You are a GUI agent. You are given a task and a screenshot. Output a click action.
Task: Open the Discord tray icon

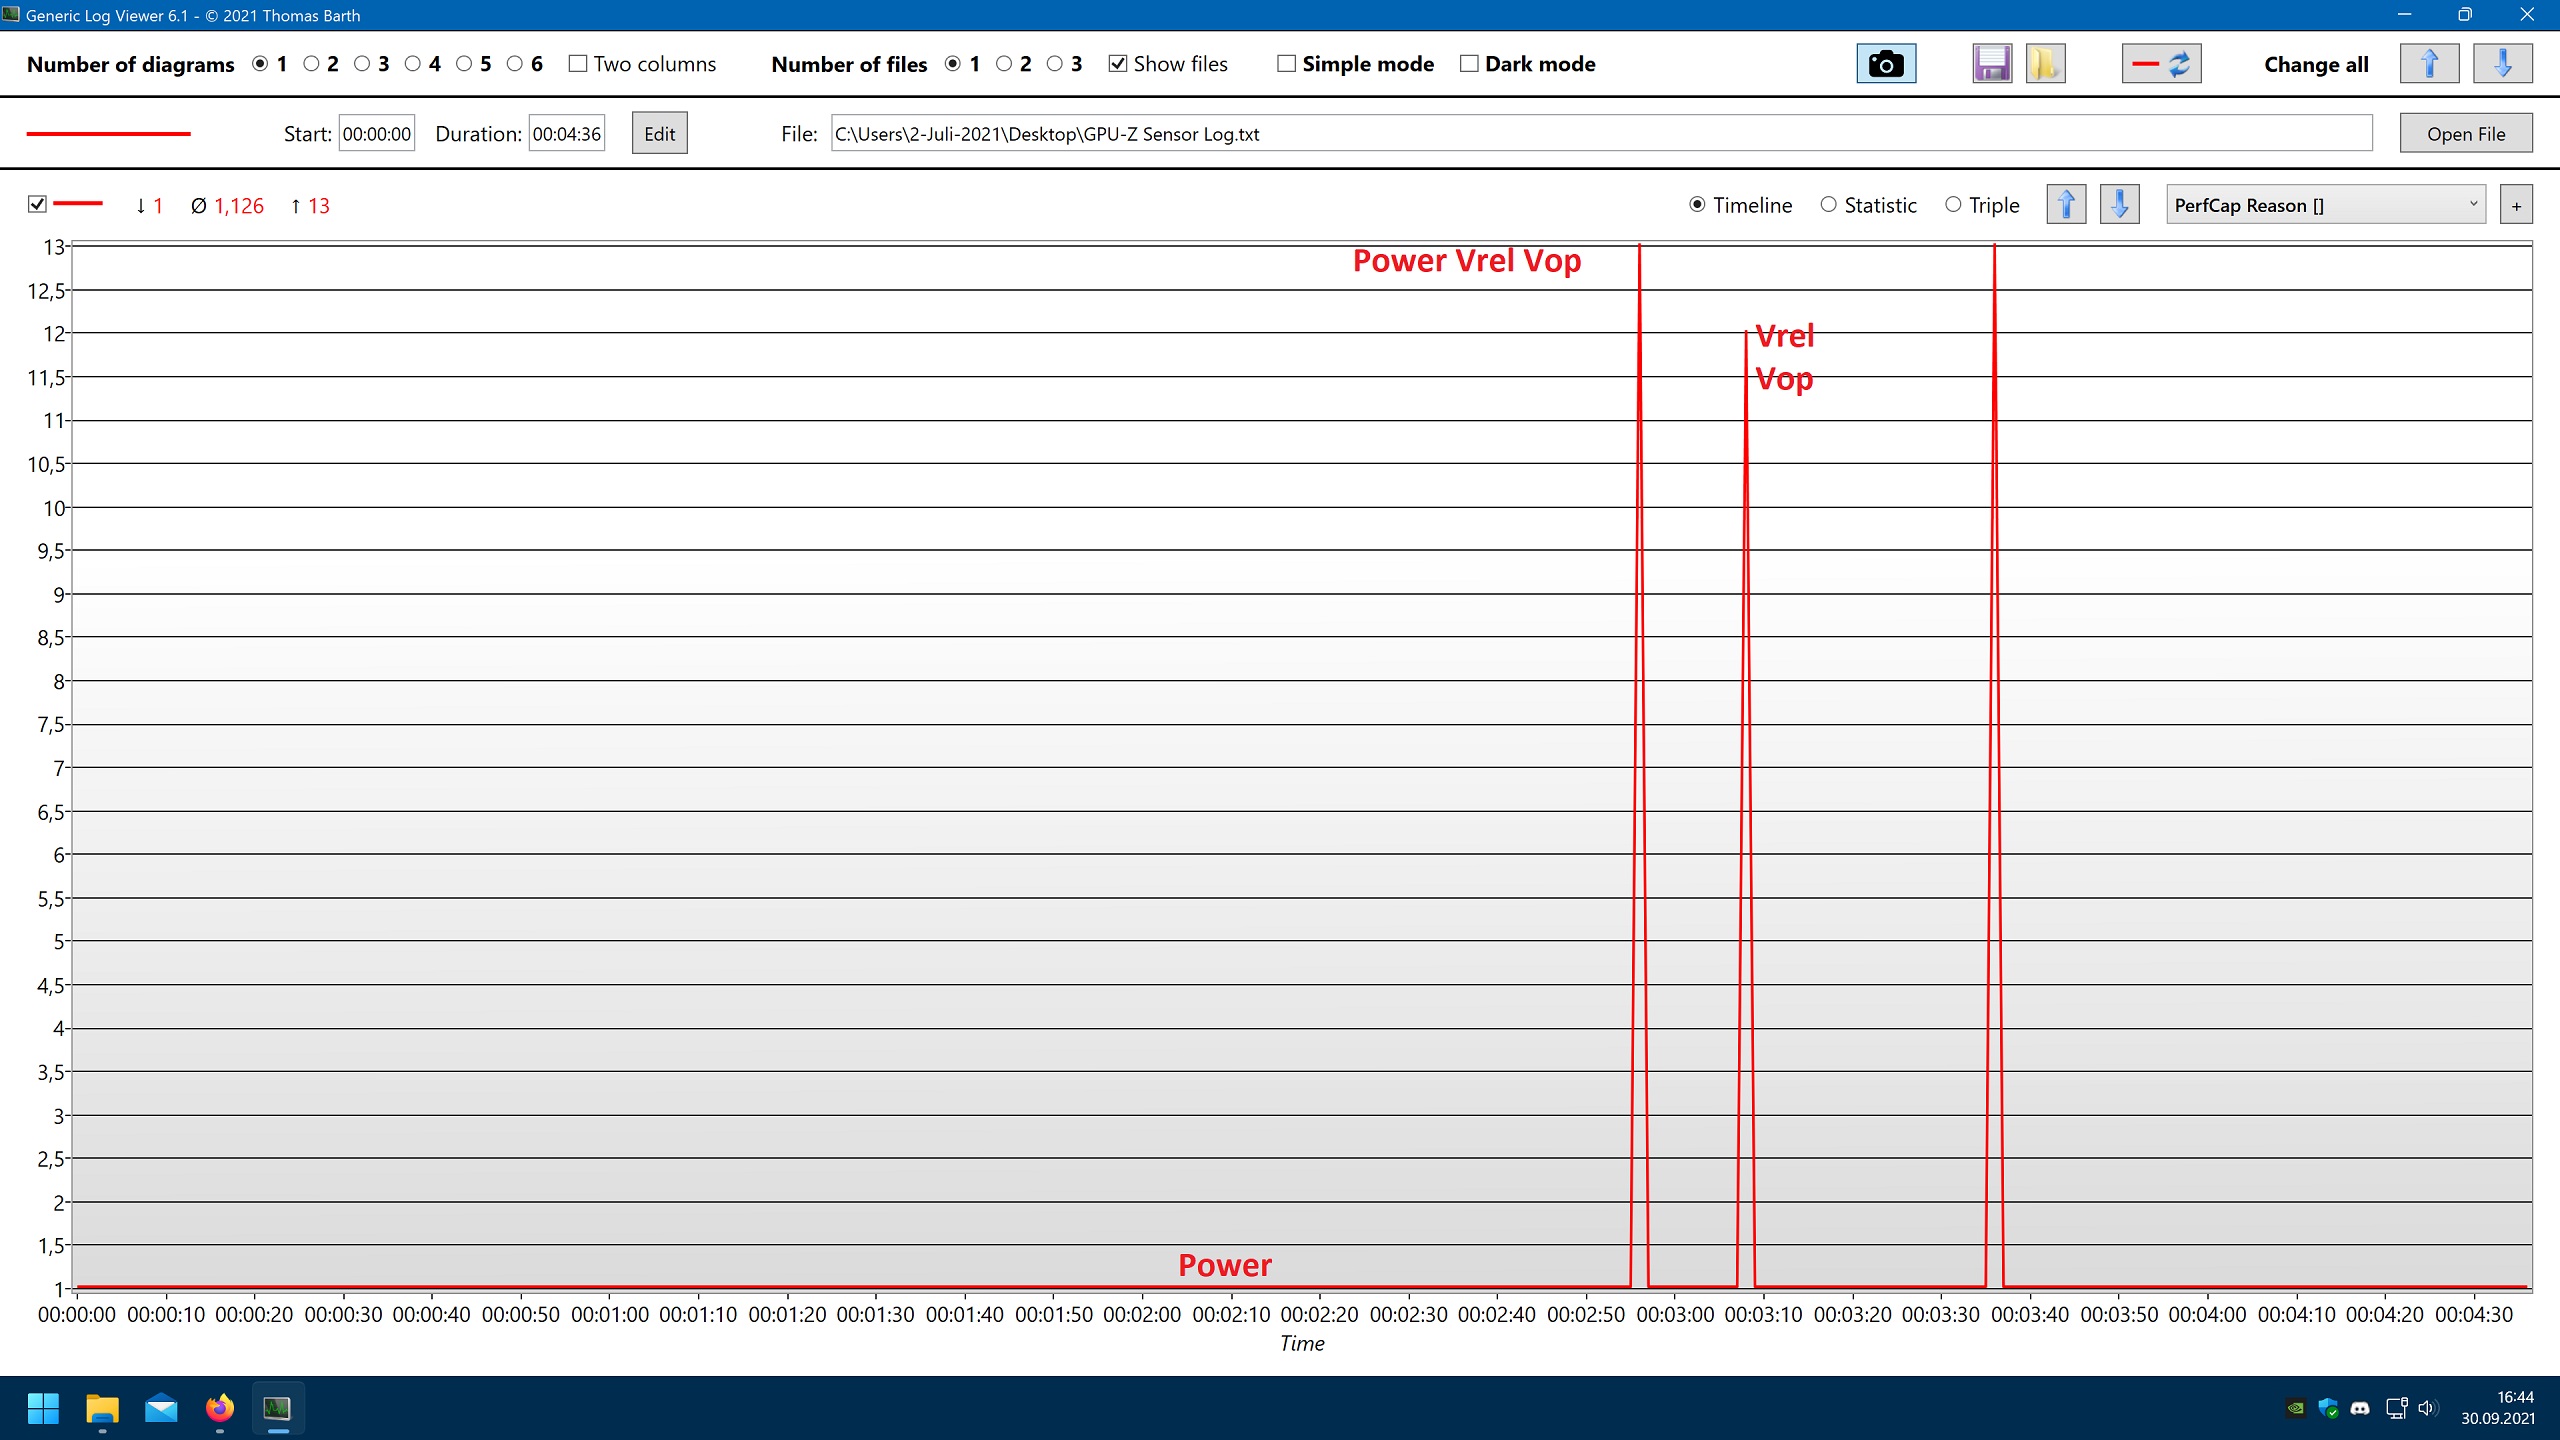[2360, 1408]
